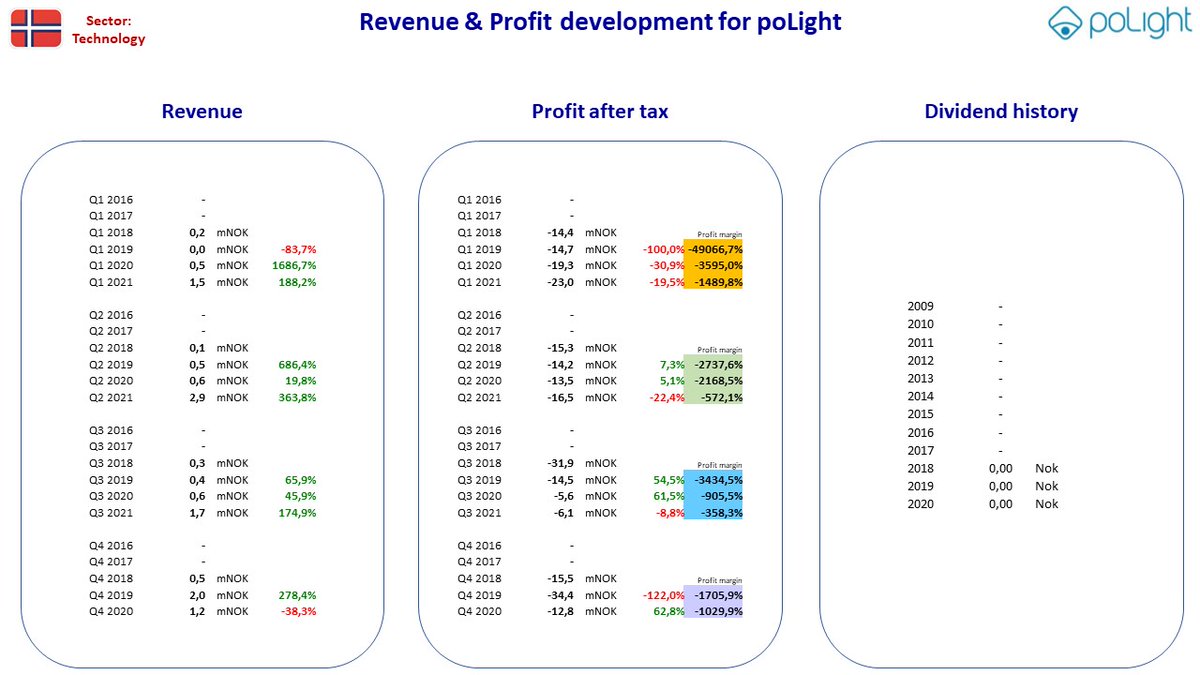Click the 'Revenue' section heading

[202, 111]
